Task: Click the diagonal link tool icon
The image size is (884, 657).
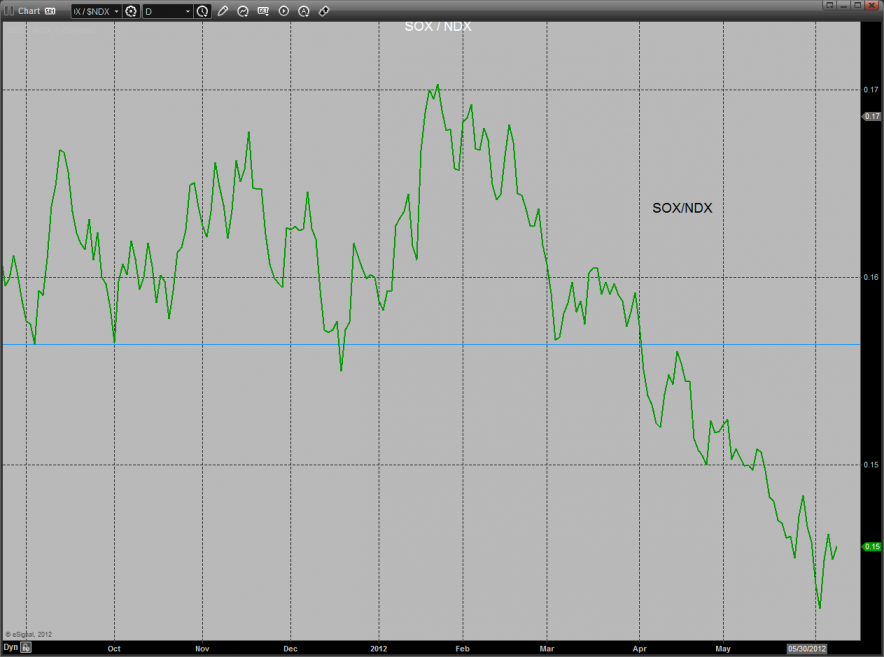Action: [323, 11]
